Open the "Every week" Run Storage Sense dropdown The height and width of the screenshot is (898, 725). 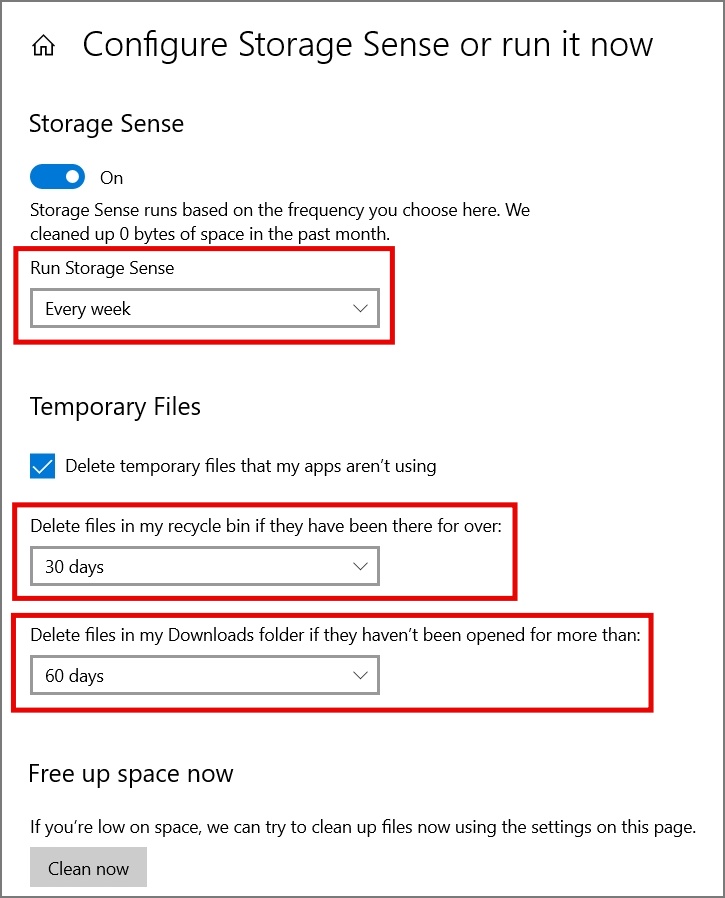point(205,309)
